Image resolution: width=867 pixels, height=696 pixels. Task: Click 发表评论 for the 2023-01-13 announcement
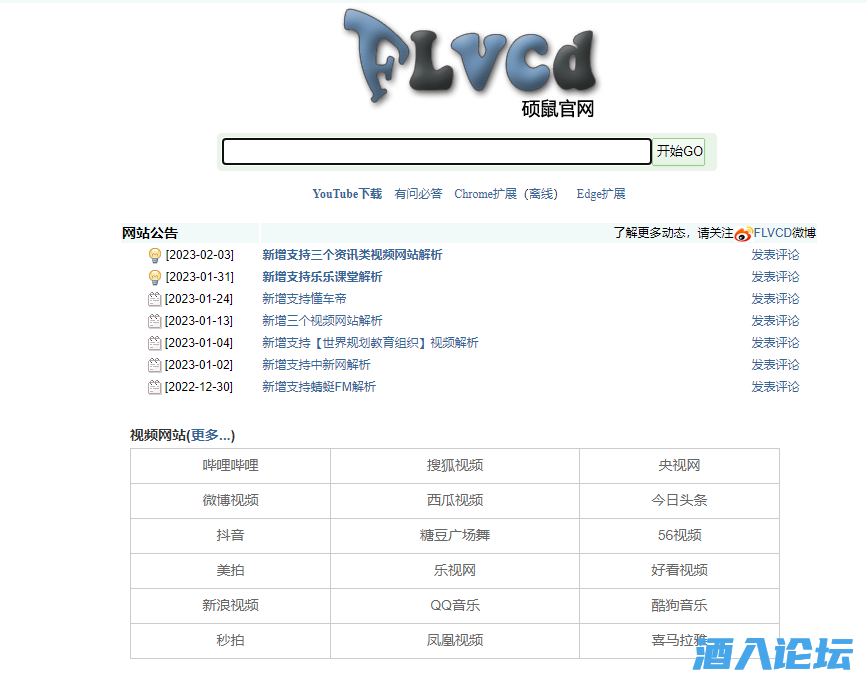(x=775, y=321)
